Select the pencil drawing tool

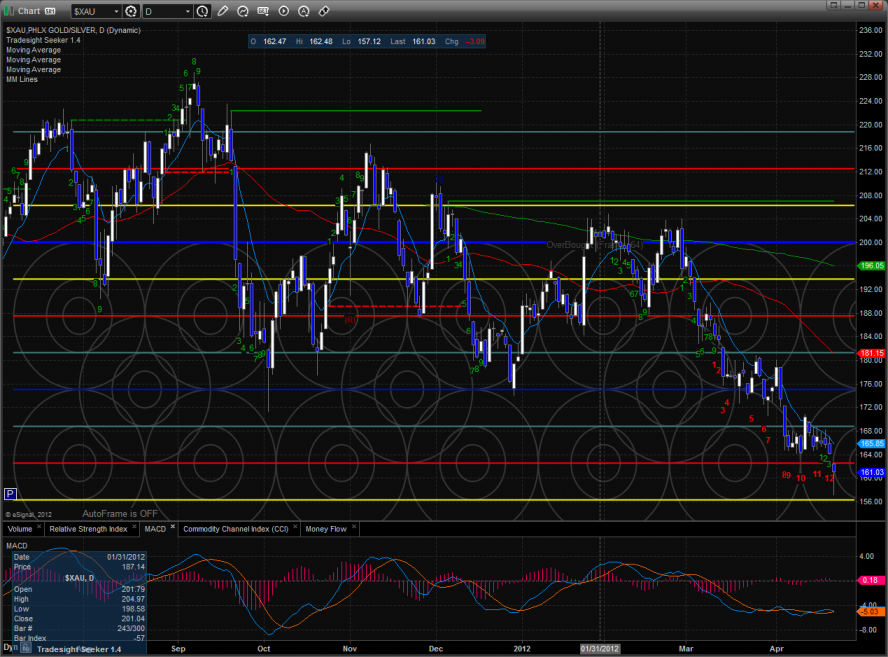pyautogui.click(x=222, y=11)
